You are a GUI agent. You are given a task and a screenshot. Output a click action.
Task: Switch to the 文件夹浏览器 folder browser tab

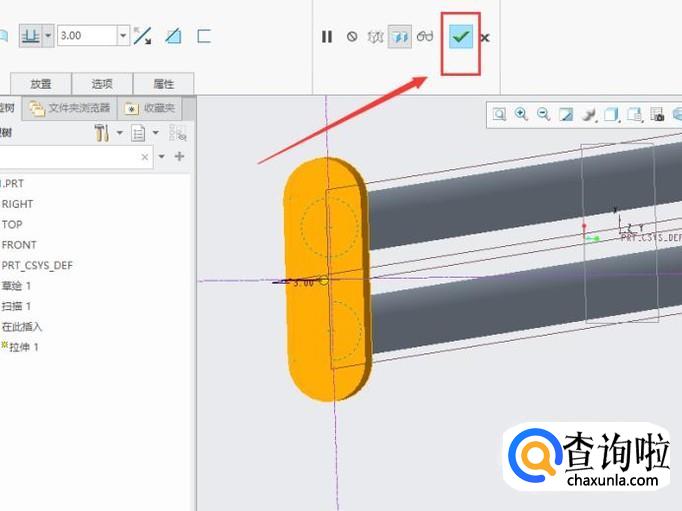coord(69,108)
